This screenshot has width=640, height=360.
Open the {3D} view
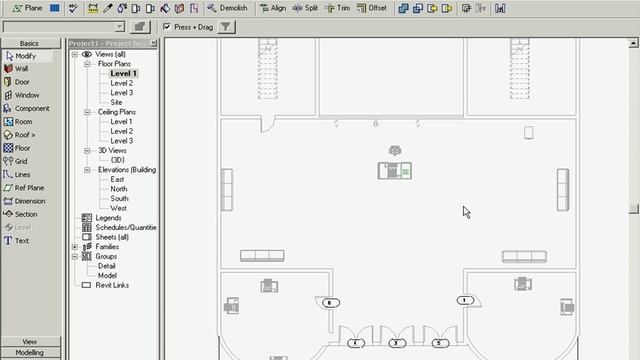pos(118,160)
